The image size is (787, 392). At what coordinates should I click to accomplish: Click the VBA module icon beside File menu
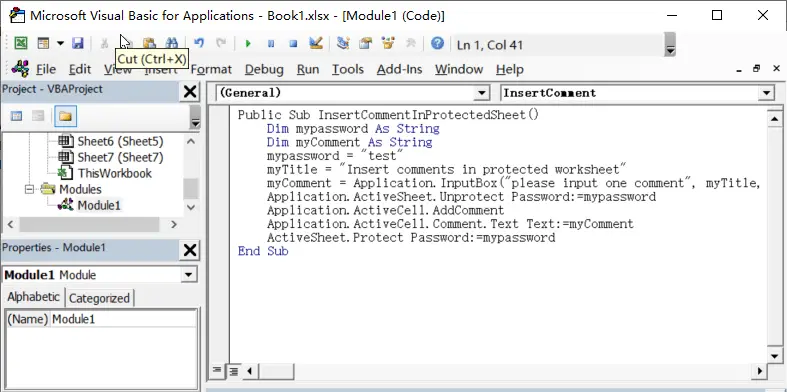(20, 68)
